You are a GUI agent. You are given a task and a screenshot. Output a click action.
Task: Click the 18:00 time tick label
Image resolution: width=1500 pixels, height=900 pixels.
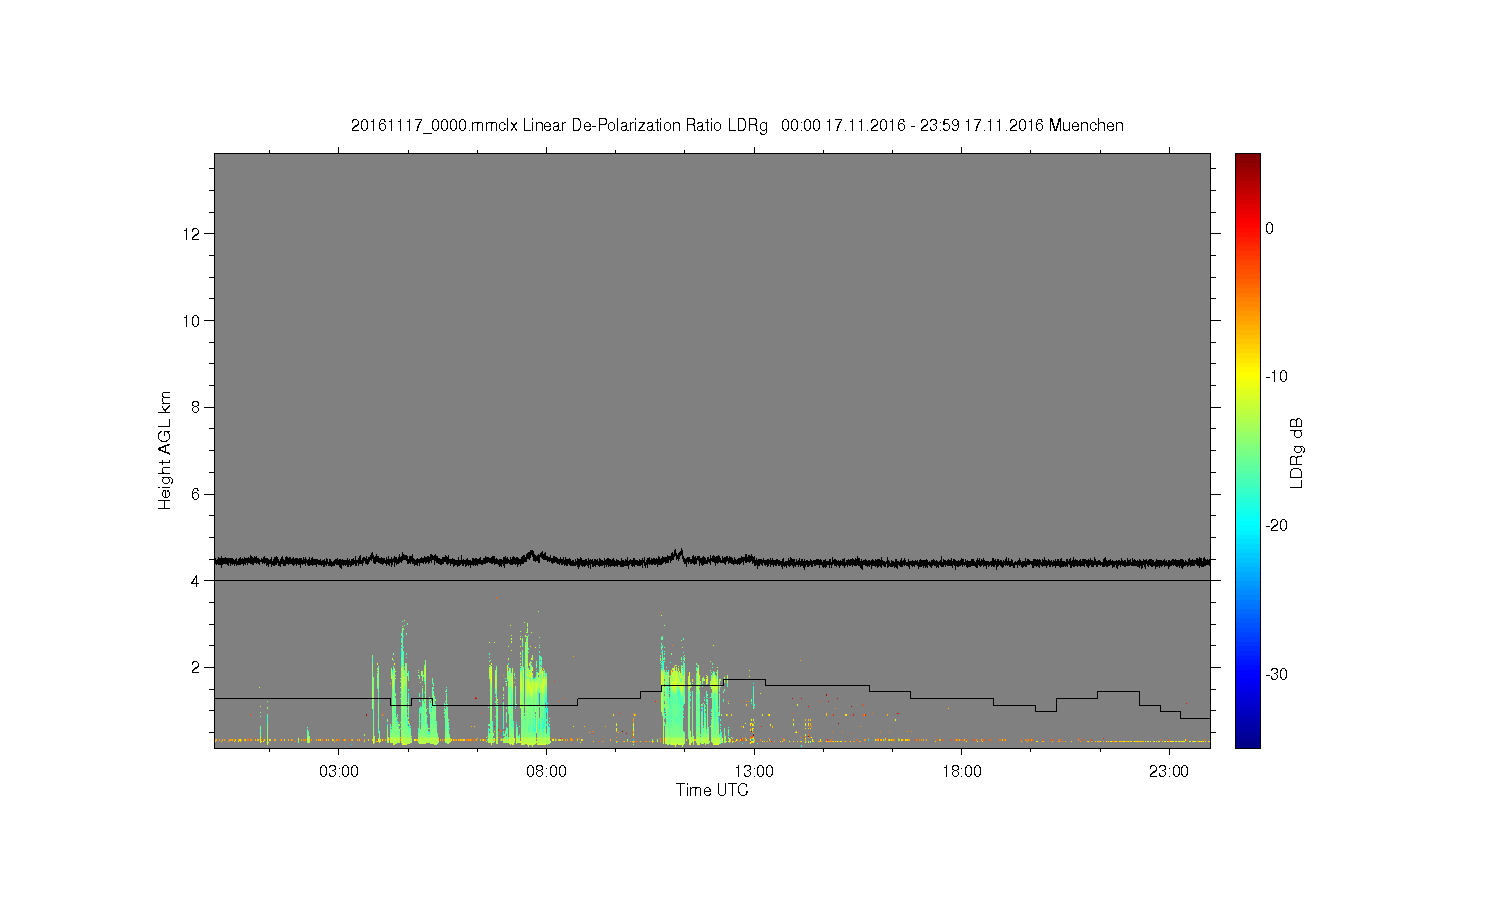click(x=961, y=772)
